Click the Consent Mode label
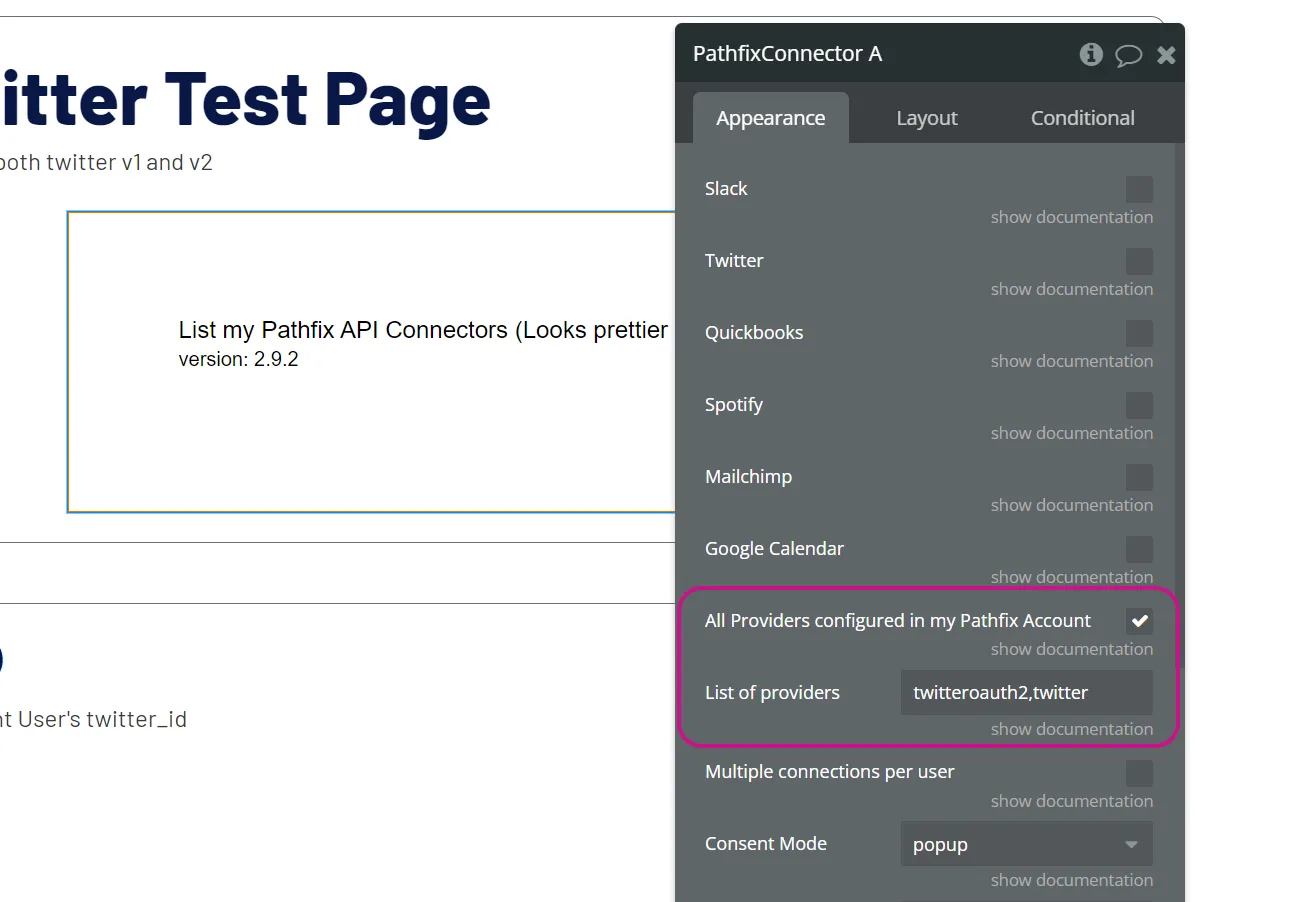Screen dimensions: 1303x902 (766, 844)
